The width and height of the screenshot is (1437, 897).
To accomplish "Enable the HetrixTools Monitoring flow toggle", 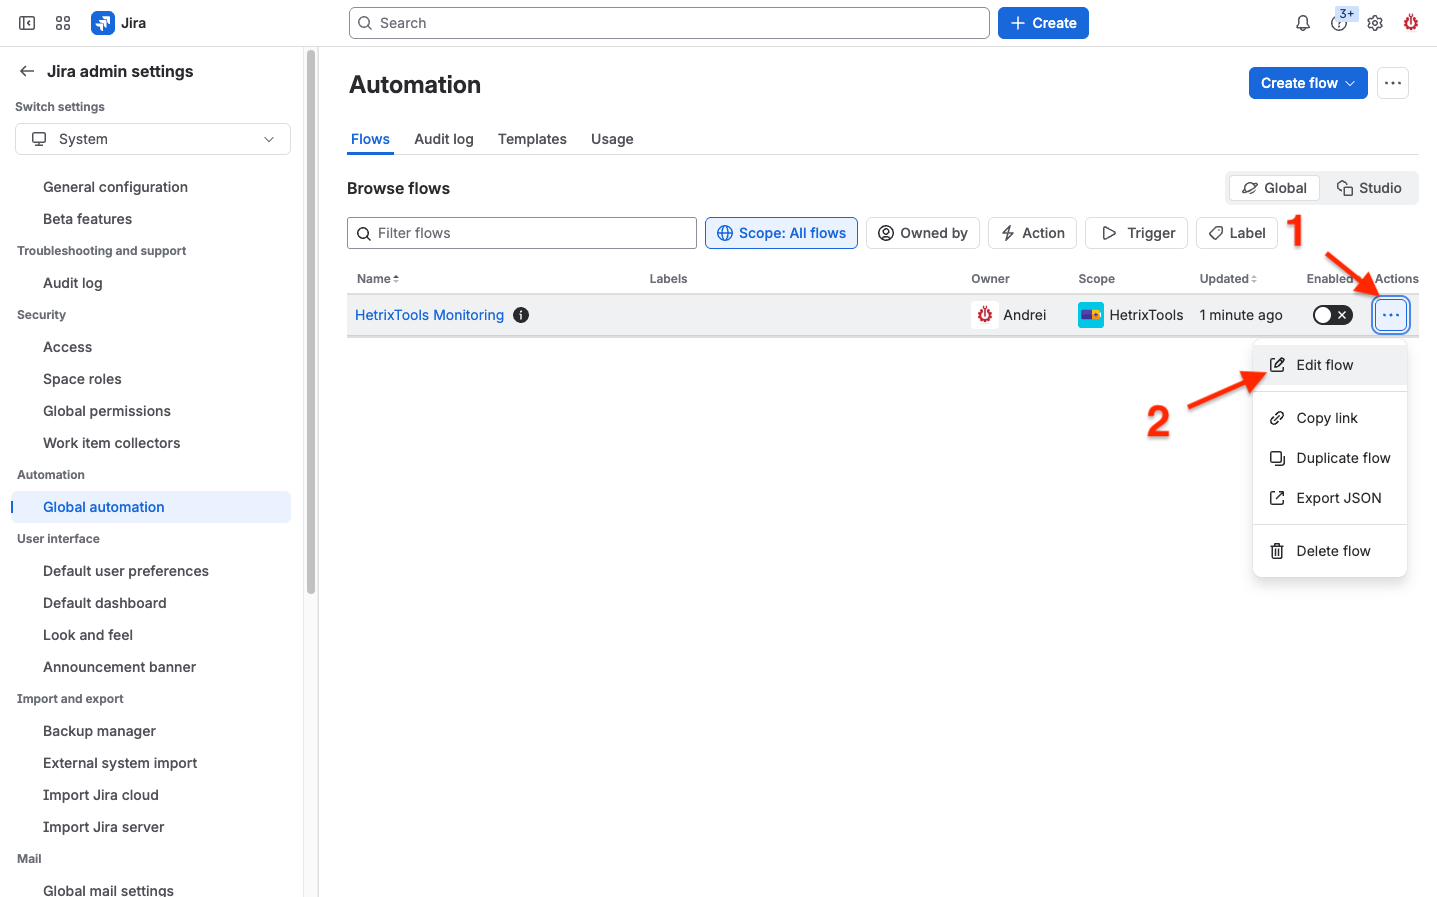I will click(x=1332, y=315).
